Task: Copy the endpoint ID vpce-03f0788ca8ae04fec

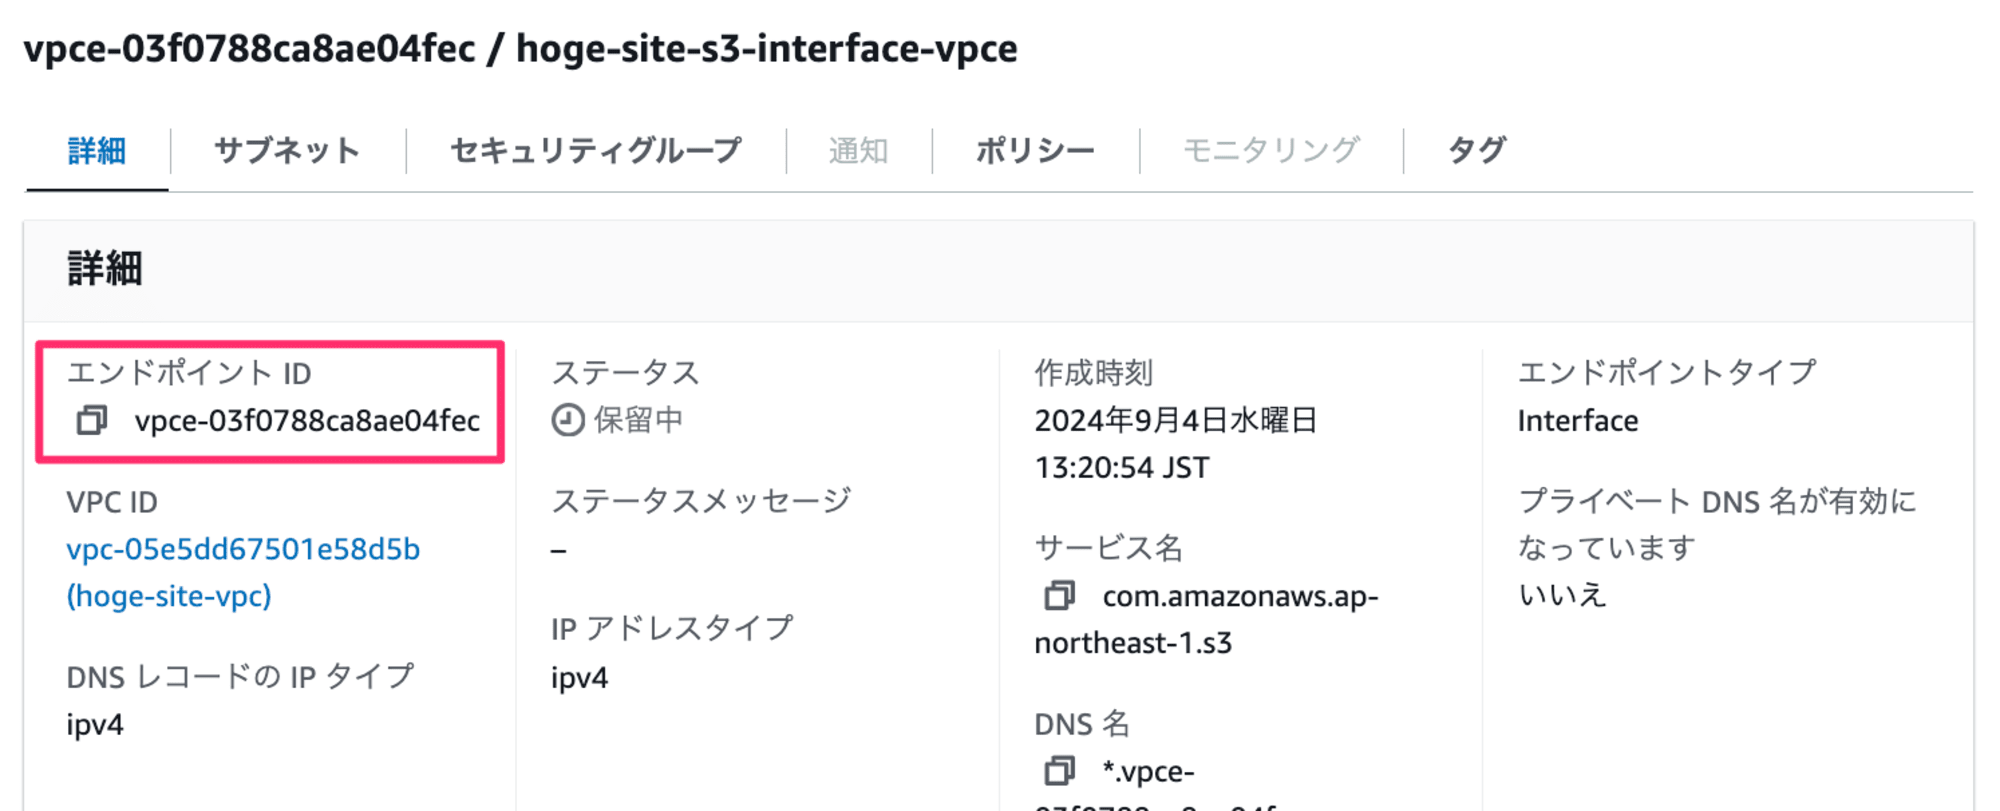Action: click(92, 420)
